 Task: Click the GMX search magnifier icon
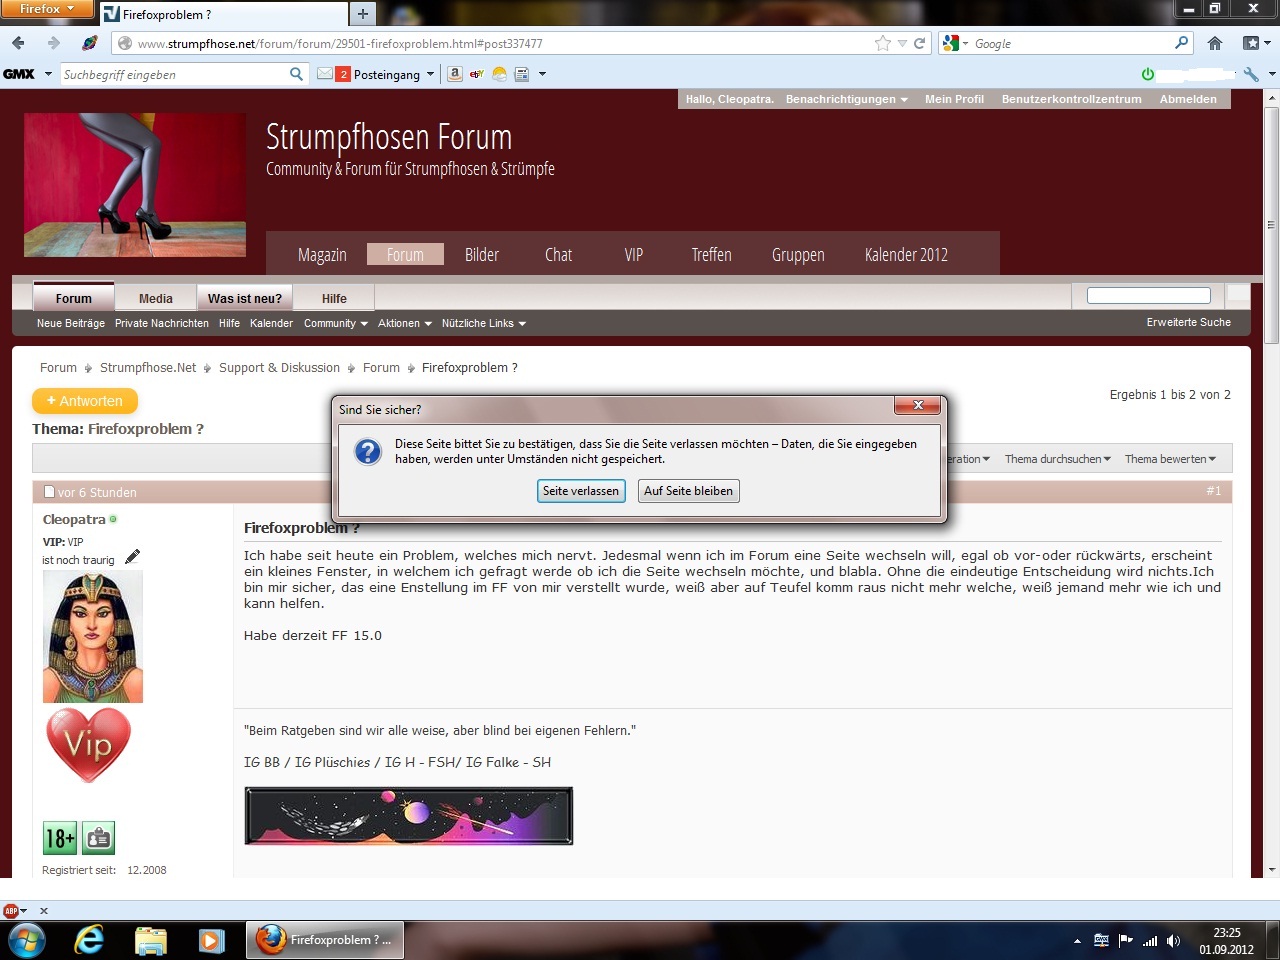pos(296,74)
